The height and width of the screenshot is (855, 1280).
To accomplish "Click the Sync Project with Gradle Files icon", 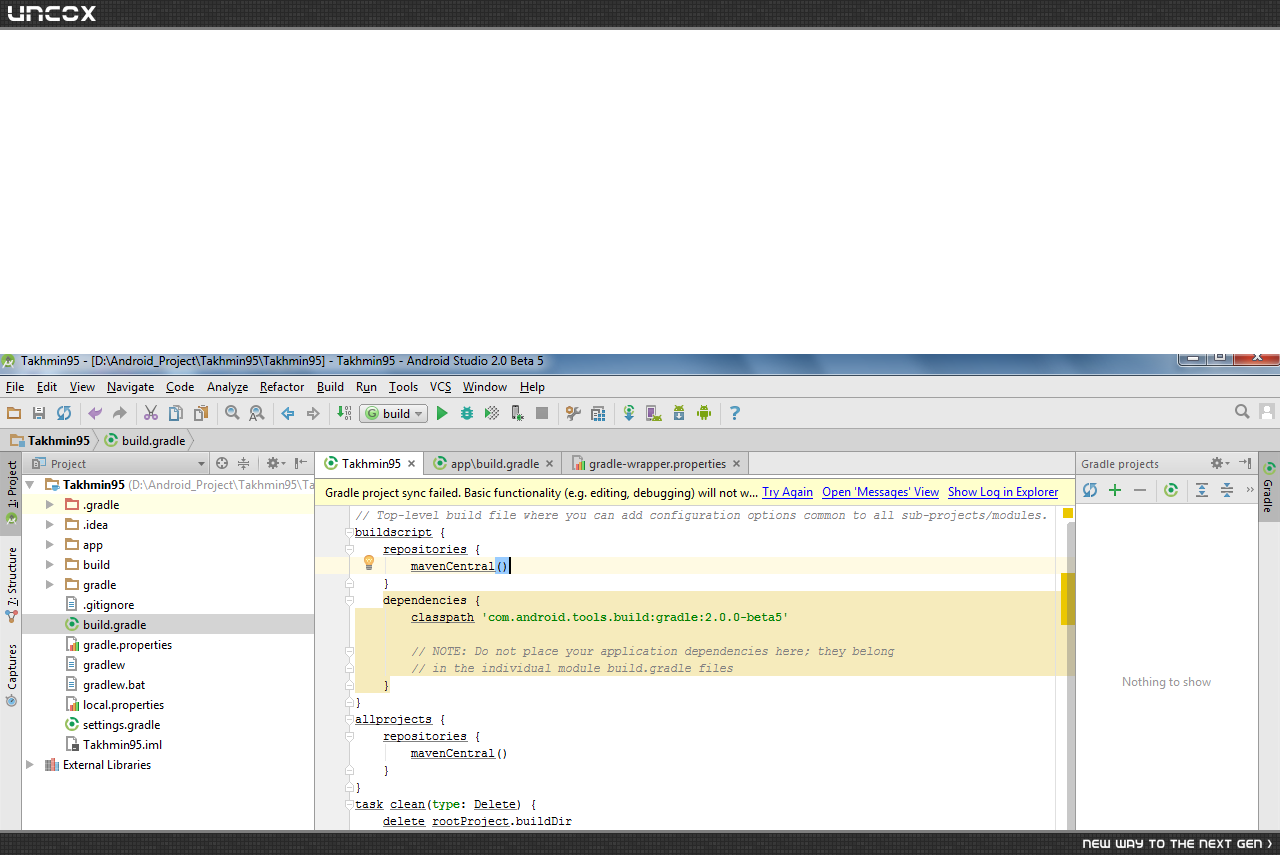I will (629, 413).
